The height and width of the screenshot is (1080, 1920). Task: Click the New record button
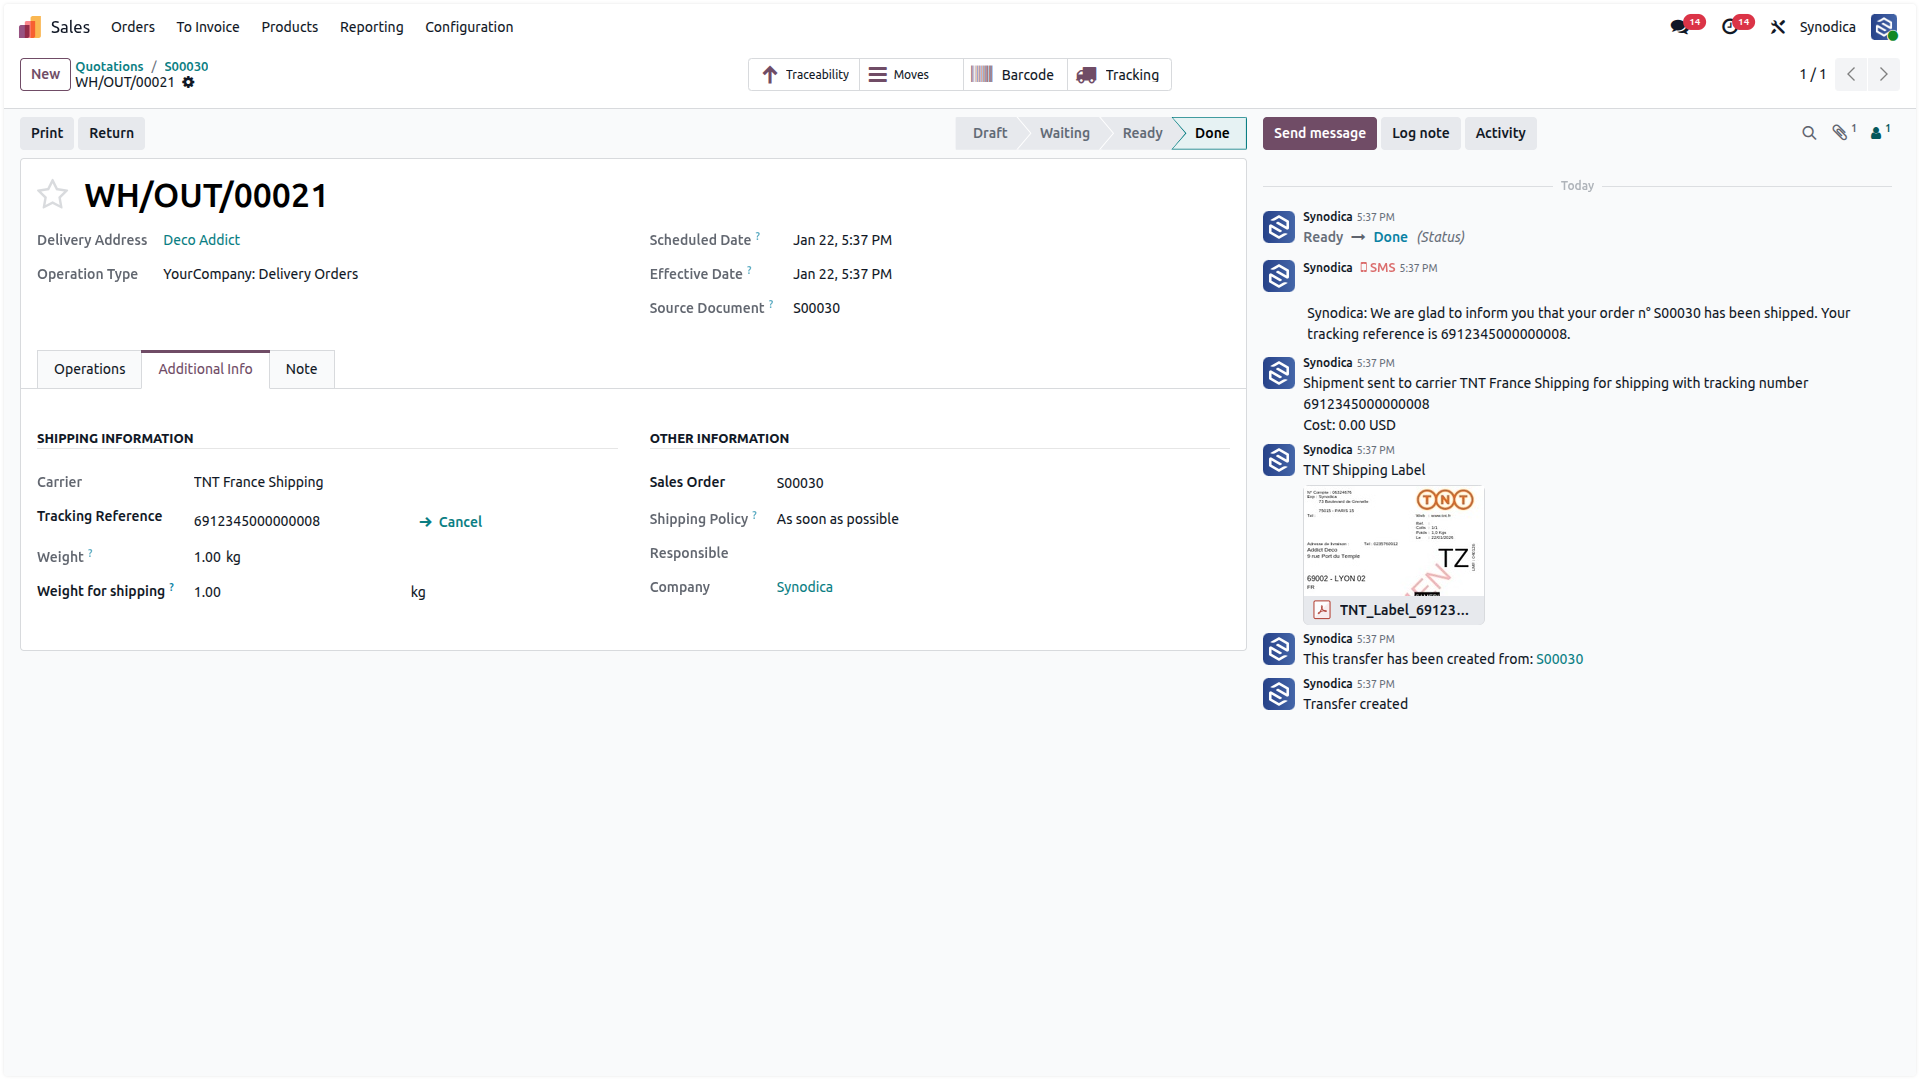[45, 74]
